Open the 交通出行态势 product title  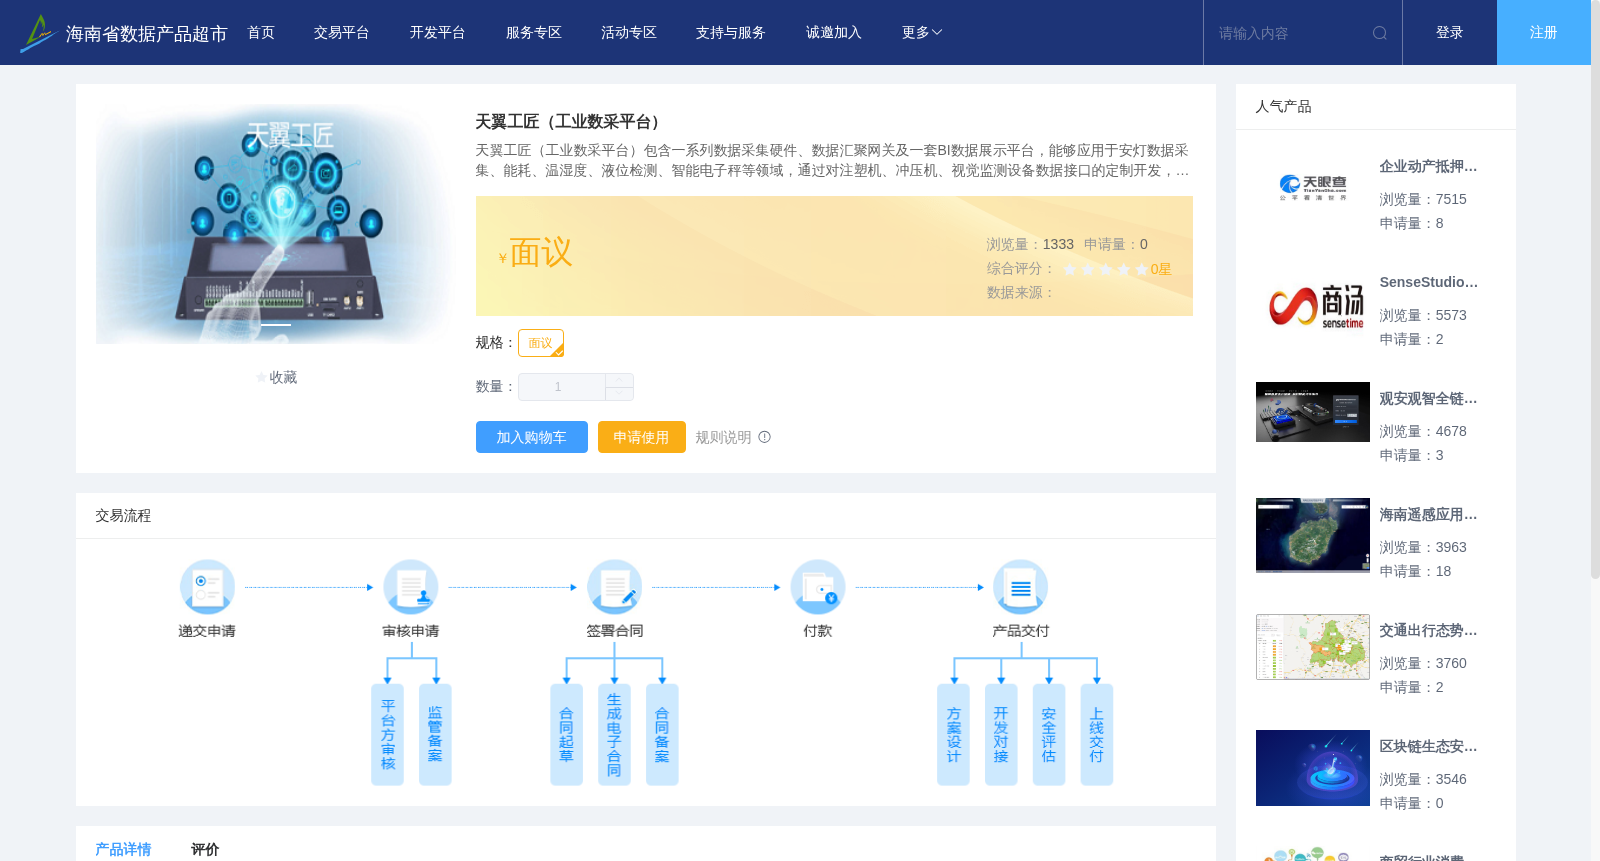(x=1428, y=630)
